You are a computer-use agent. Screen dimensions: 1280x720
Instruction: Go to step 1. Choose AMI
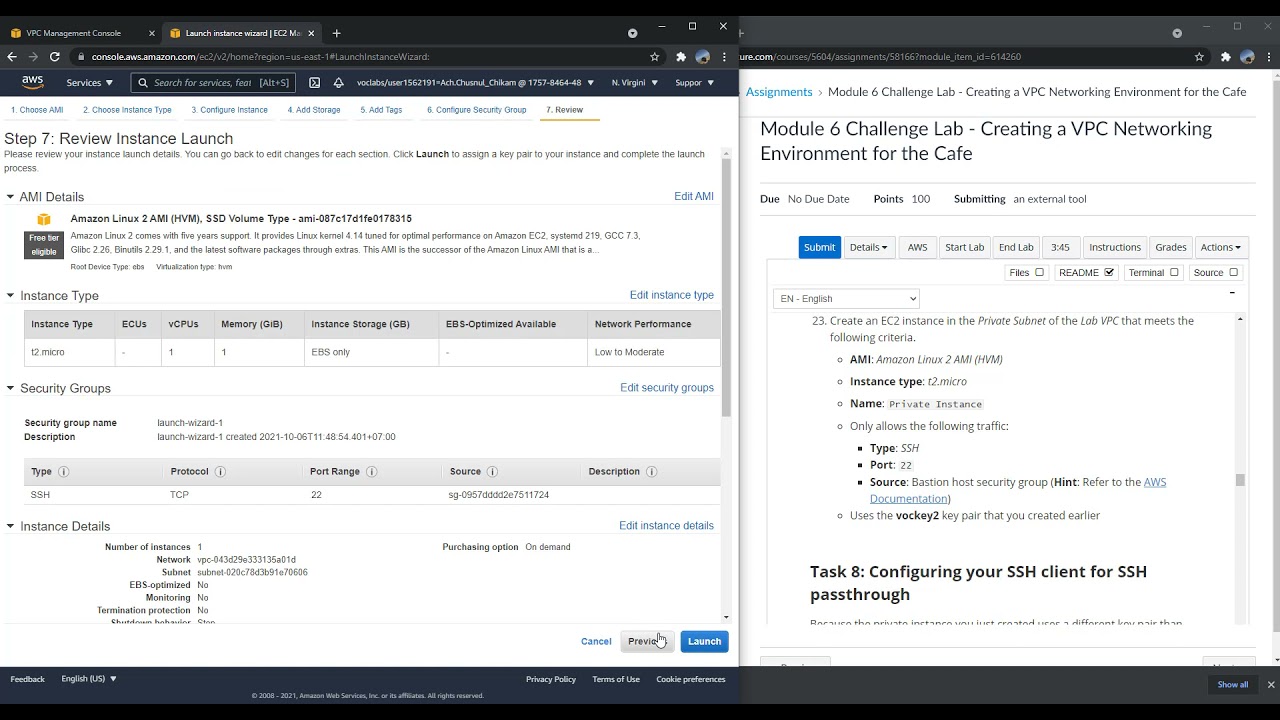pyautogui.click(x=37, y=110)
